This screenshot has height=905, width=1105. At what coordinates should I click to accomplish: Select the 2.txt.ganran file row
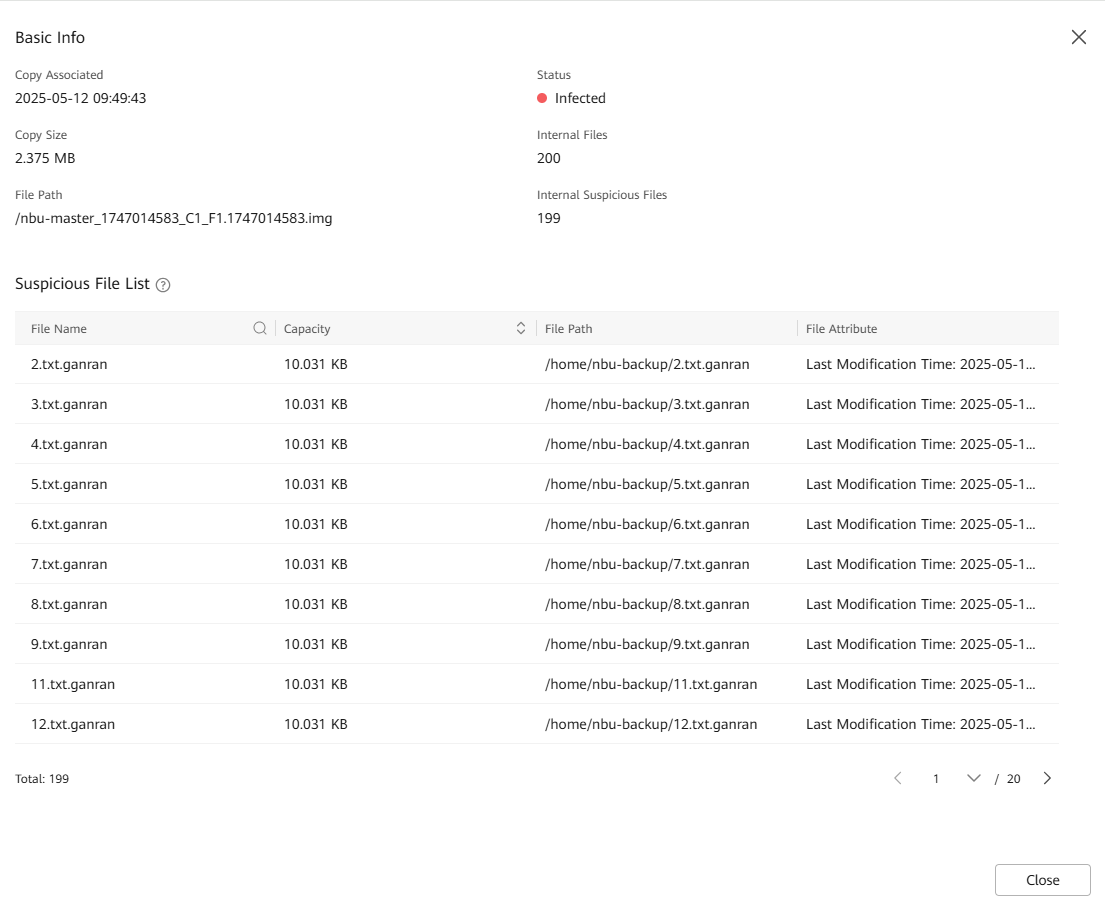coord(69,364)
